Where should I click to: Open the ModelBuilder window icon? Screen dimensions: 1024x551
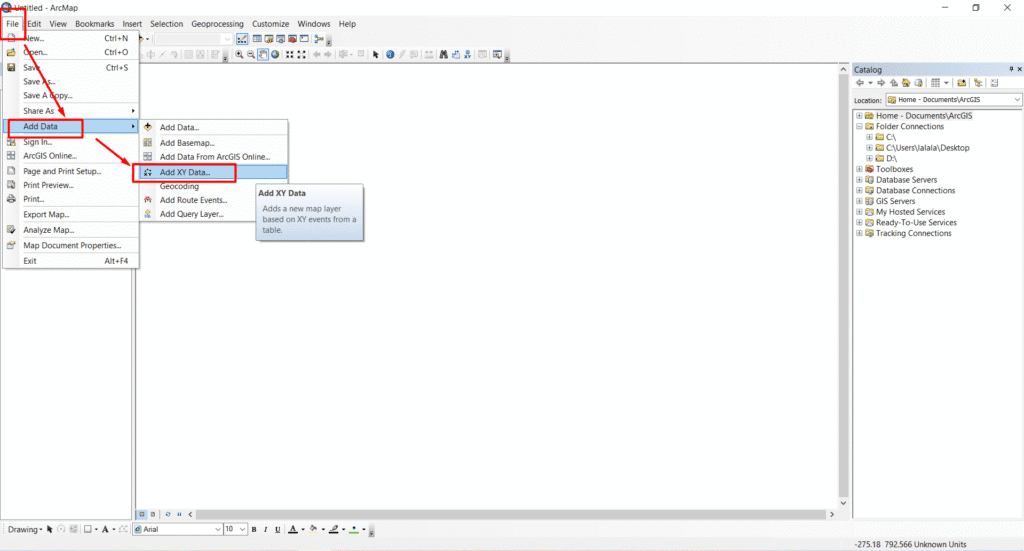319,39
